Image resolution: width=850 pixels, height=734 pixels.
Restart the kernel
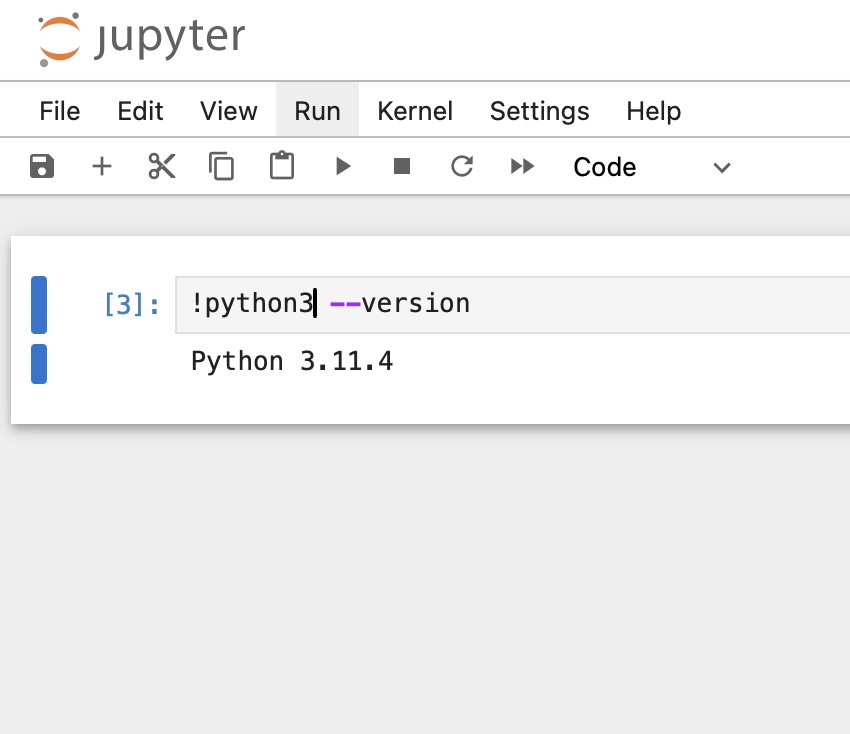462,166
